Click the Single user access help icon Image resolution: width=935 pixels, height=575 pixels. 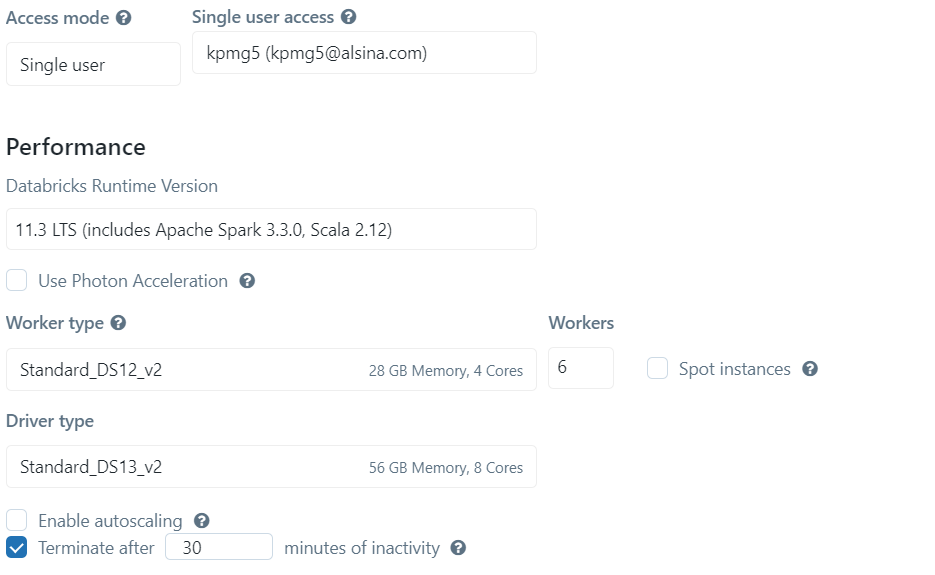(x=348, y=17)
